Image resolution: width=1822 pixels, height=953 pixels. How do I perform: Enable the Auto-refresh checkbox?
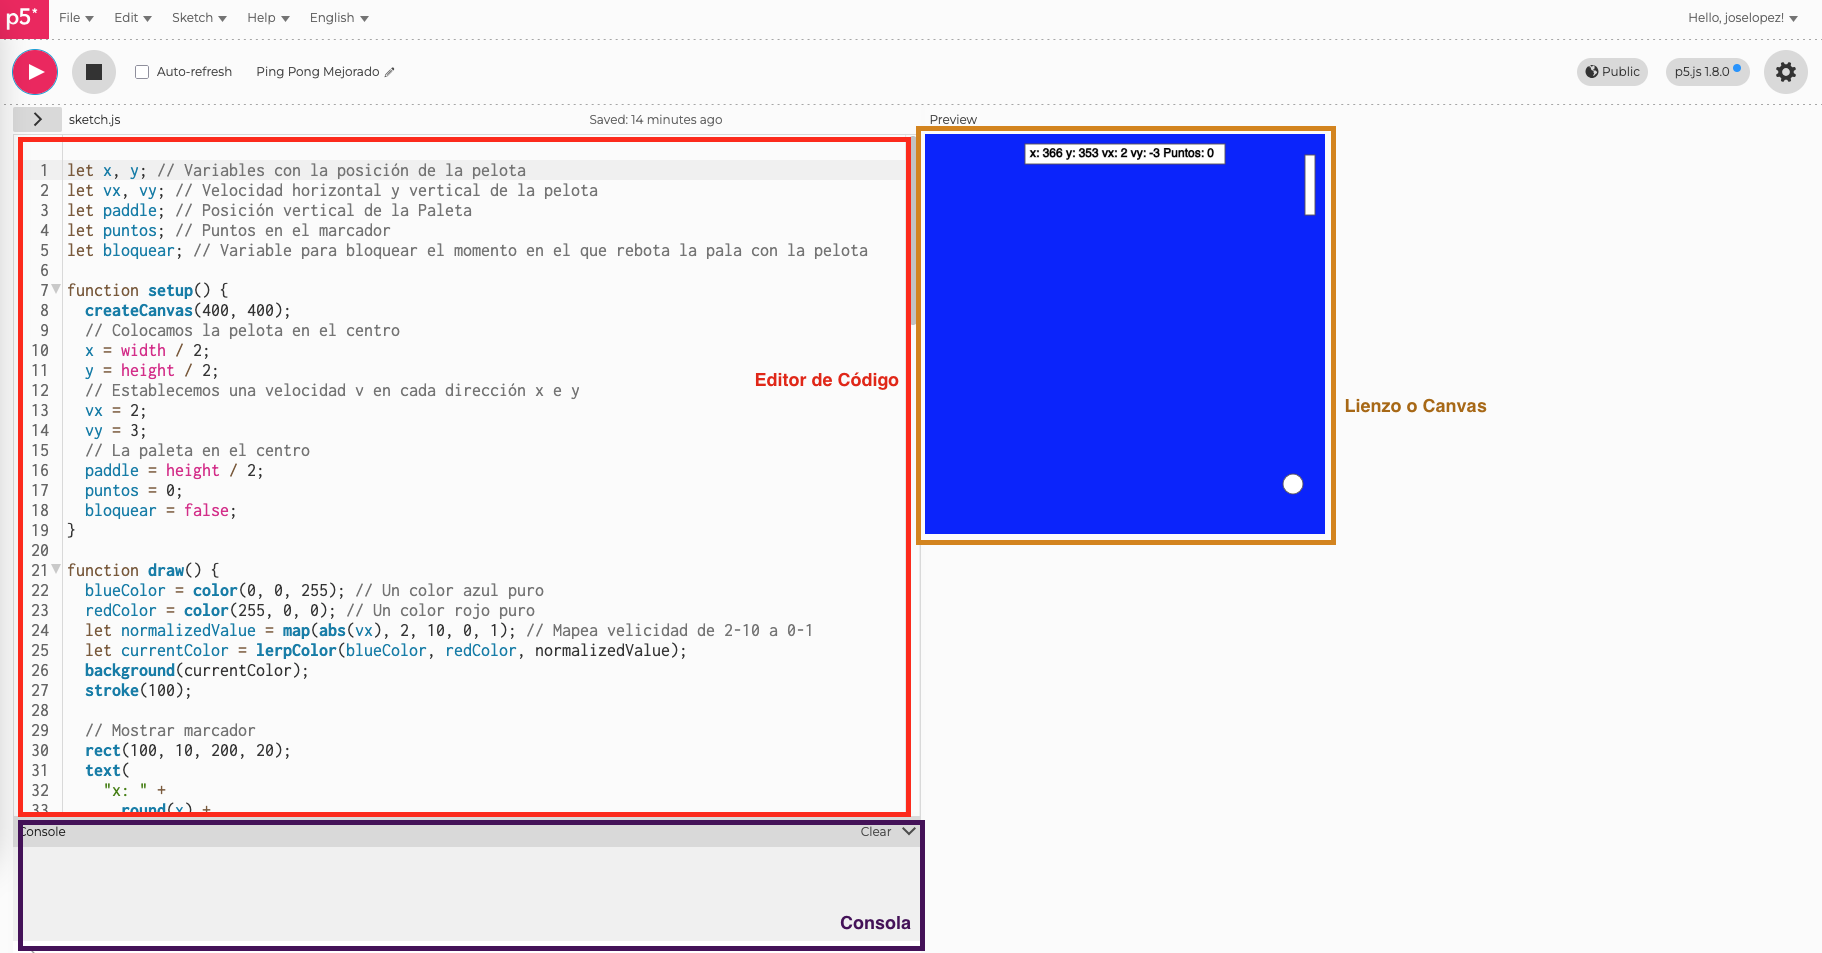click(142, 72)
